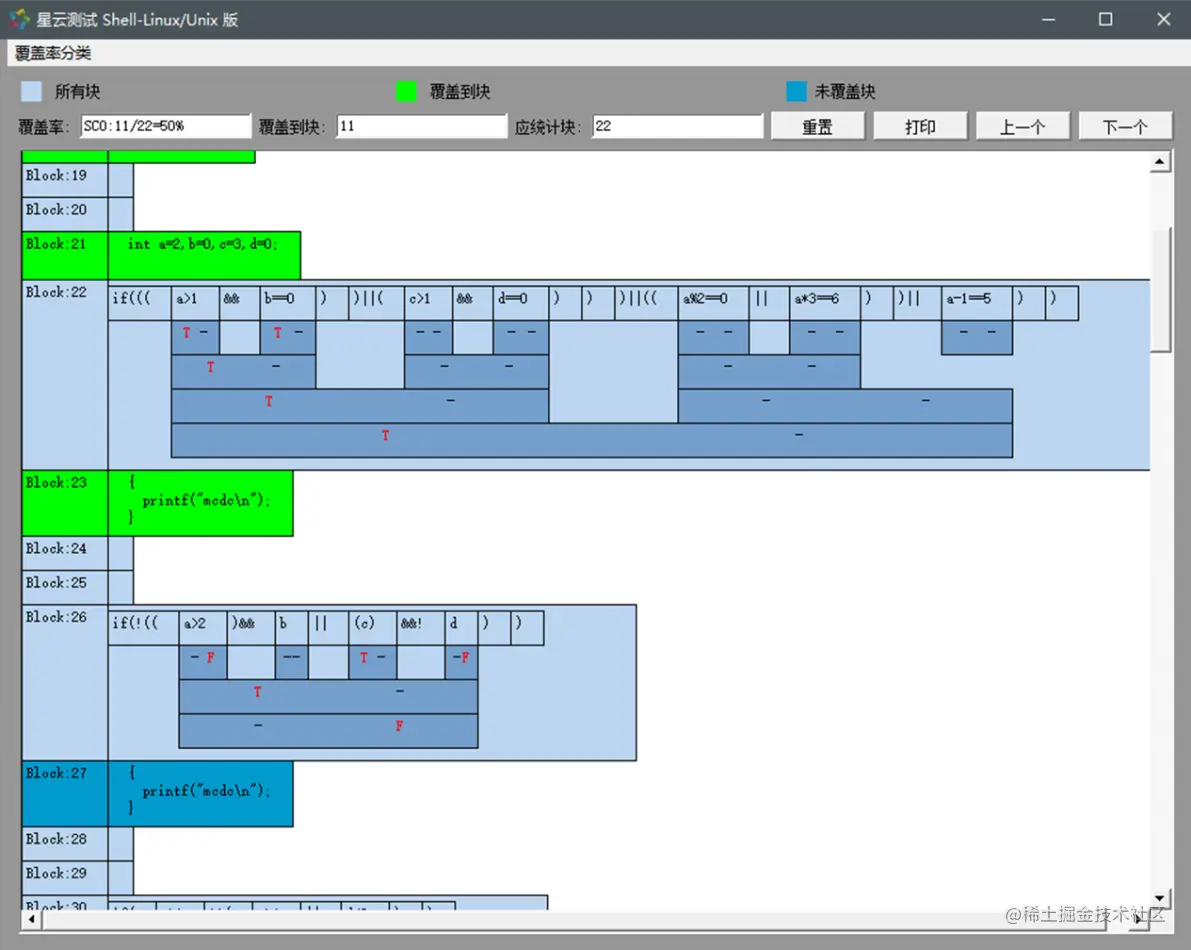Viewport: 1191px width, 950px height.
Task: Click the 所有块 light blue color swatch
Action: [31, 91]
